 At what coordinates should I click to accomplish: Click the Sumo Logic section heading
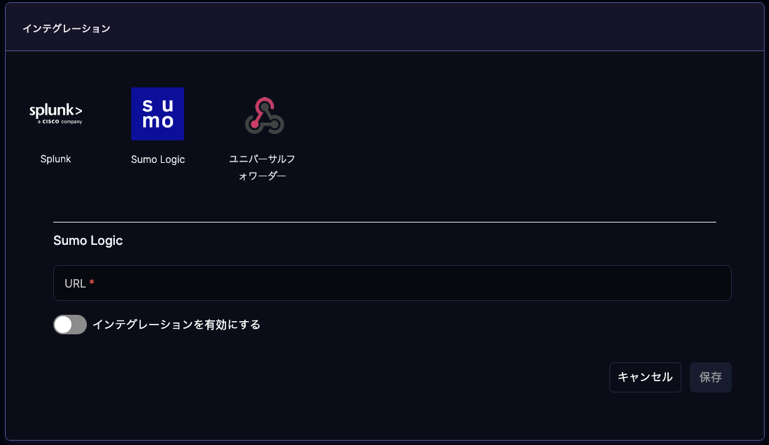pos(88,240)
